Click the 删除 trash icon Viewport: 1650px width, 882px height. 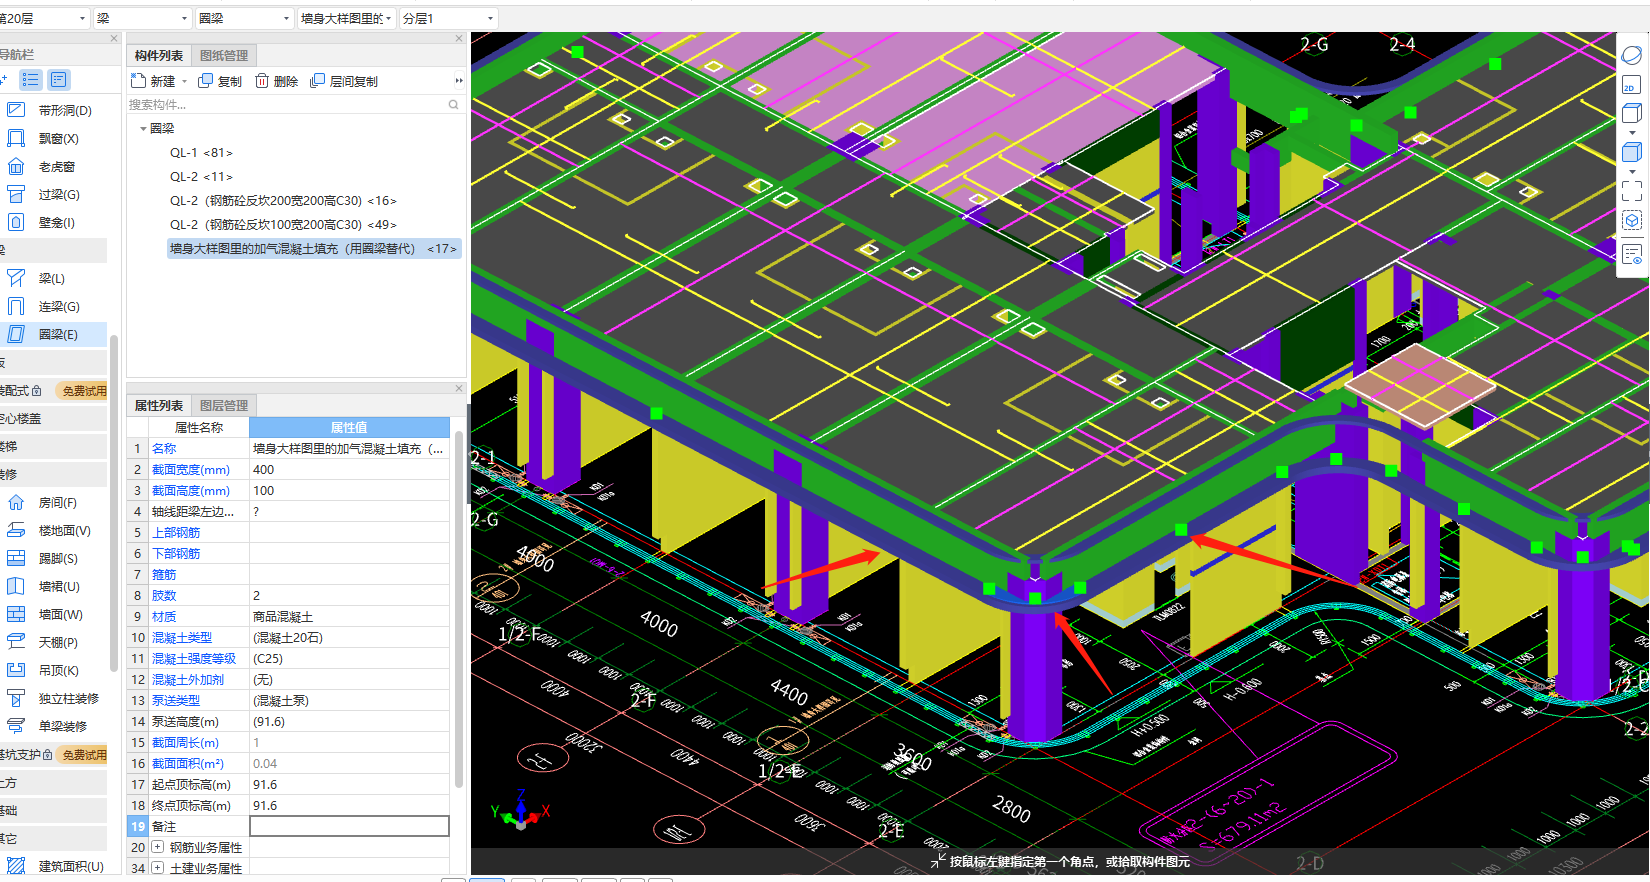click(262, 81)
